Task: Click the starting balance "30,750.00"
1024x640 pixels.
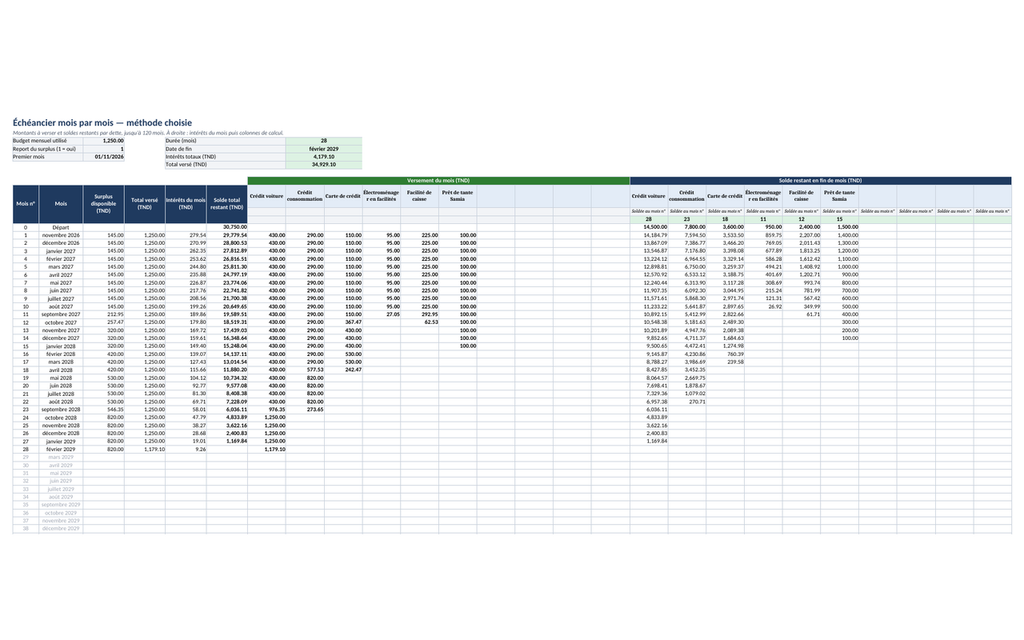Action: (x=235, y=227)
